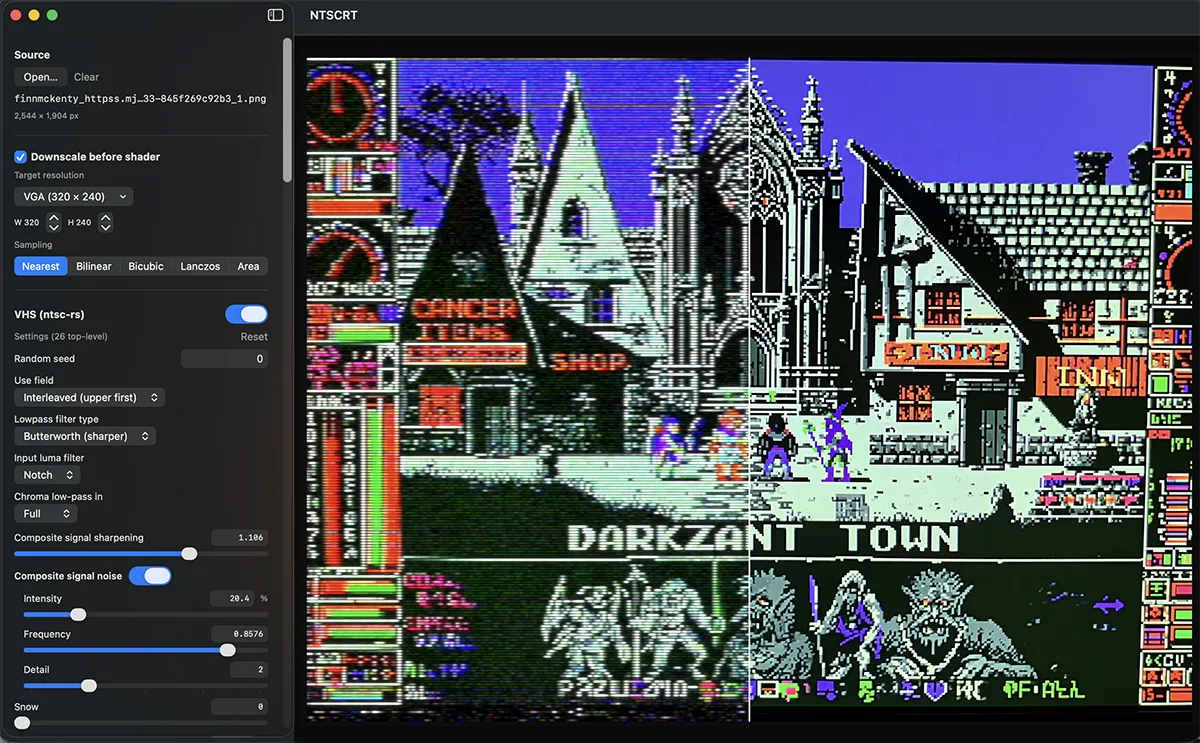
Task: Uncheck Downscale before shader checkbox
Action: click(x=20, y=157)
